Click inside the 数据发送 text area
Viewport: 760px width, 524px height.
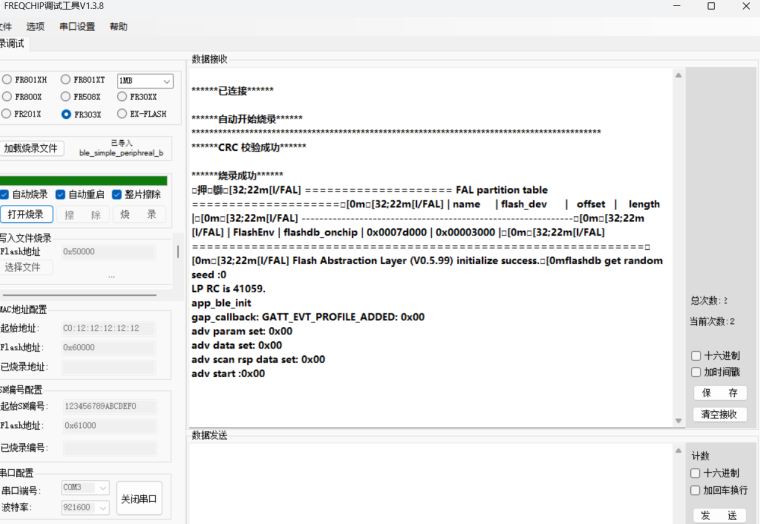[x=435, y=482]
